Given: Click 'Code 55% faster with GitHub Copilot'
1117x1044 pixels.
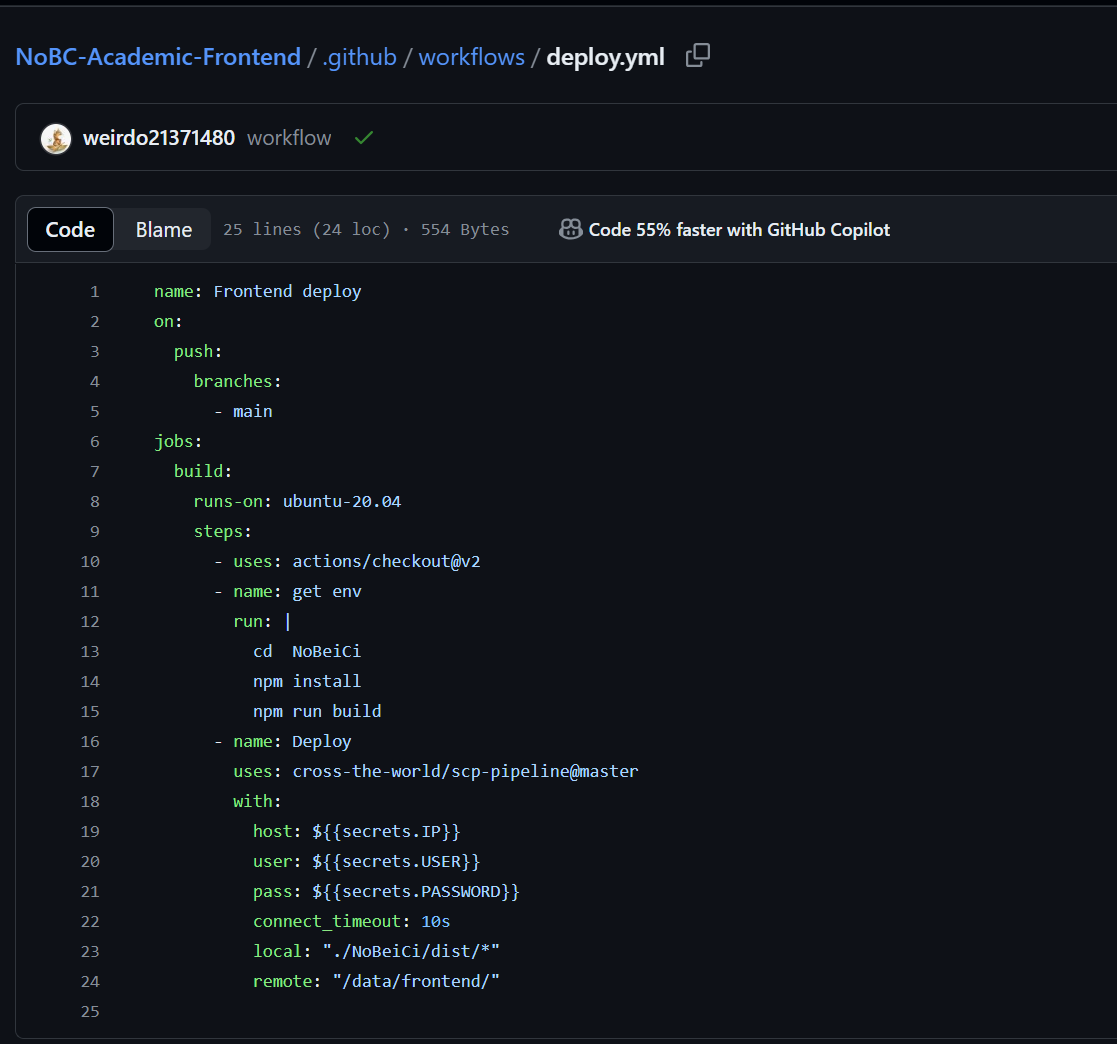Looking at the screenshot, I should tap(739, 230).
